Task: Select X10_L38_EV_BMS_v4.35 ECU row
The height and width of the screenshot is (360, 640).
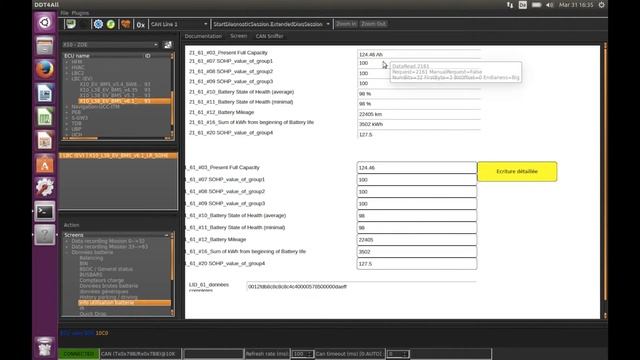Action: click(x=115, y=90)
